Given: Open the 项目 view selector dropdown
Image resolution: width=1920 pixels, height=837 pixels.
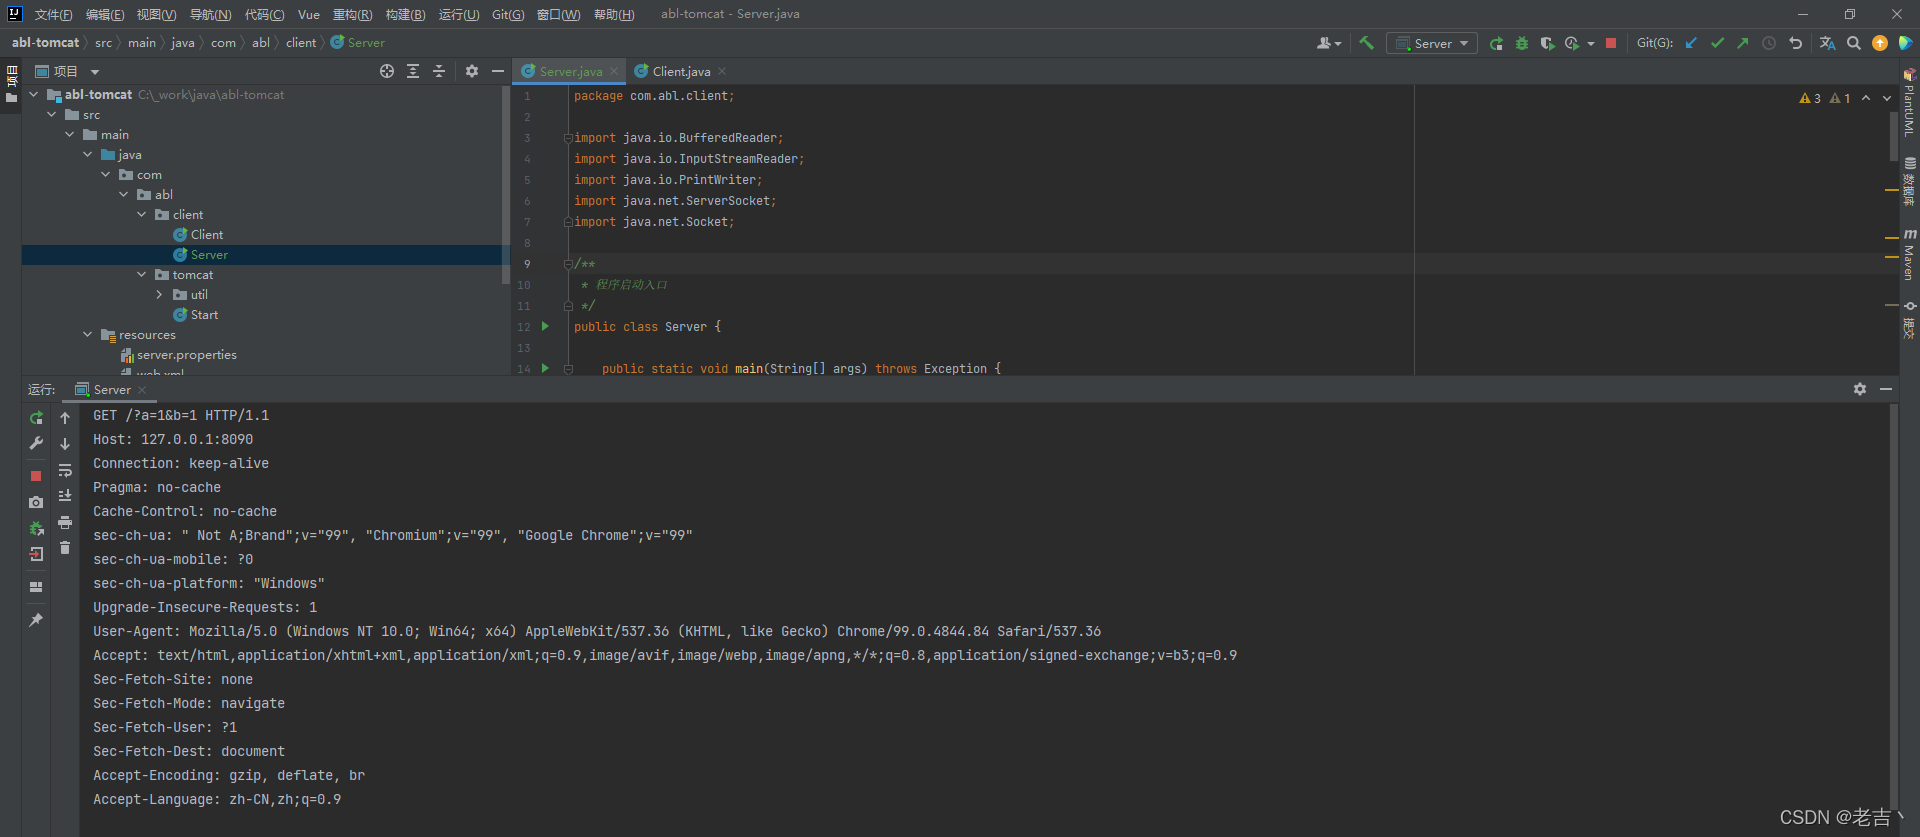Looking at the screenshot, I should (68, 71).
